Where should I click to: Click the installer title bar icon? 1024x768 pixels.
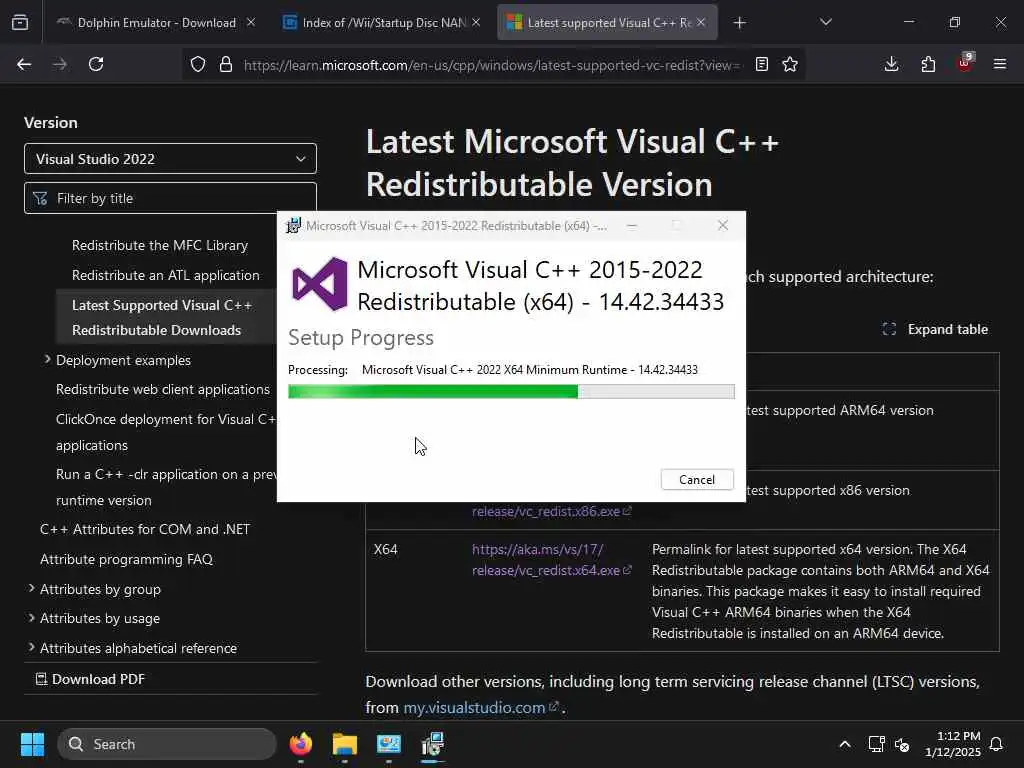(x=294, y=225)
